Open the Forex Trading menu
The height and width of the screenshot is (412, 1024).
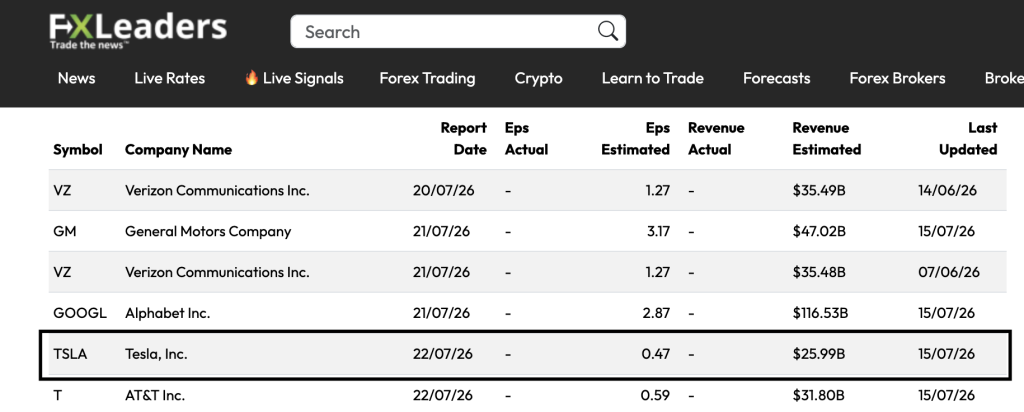tap(427, 78)
